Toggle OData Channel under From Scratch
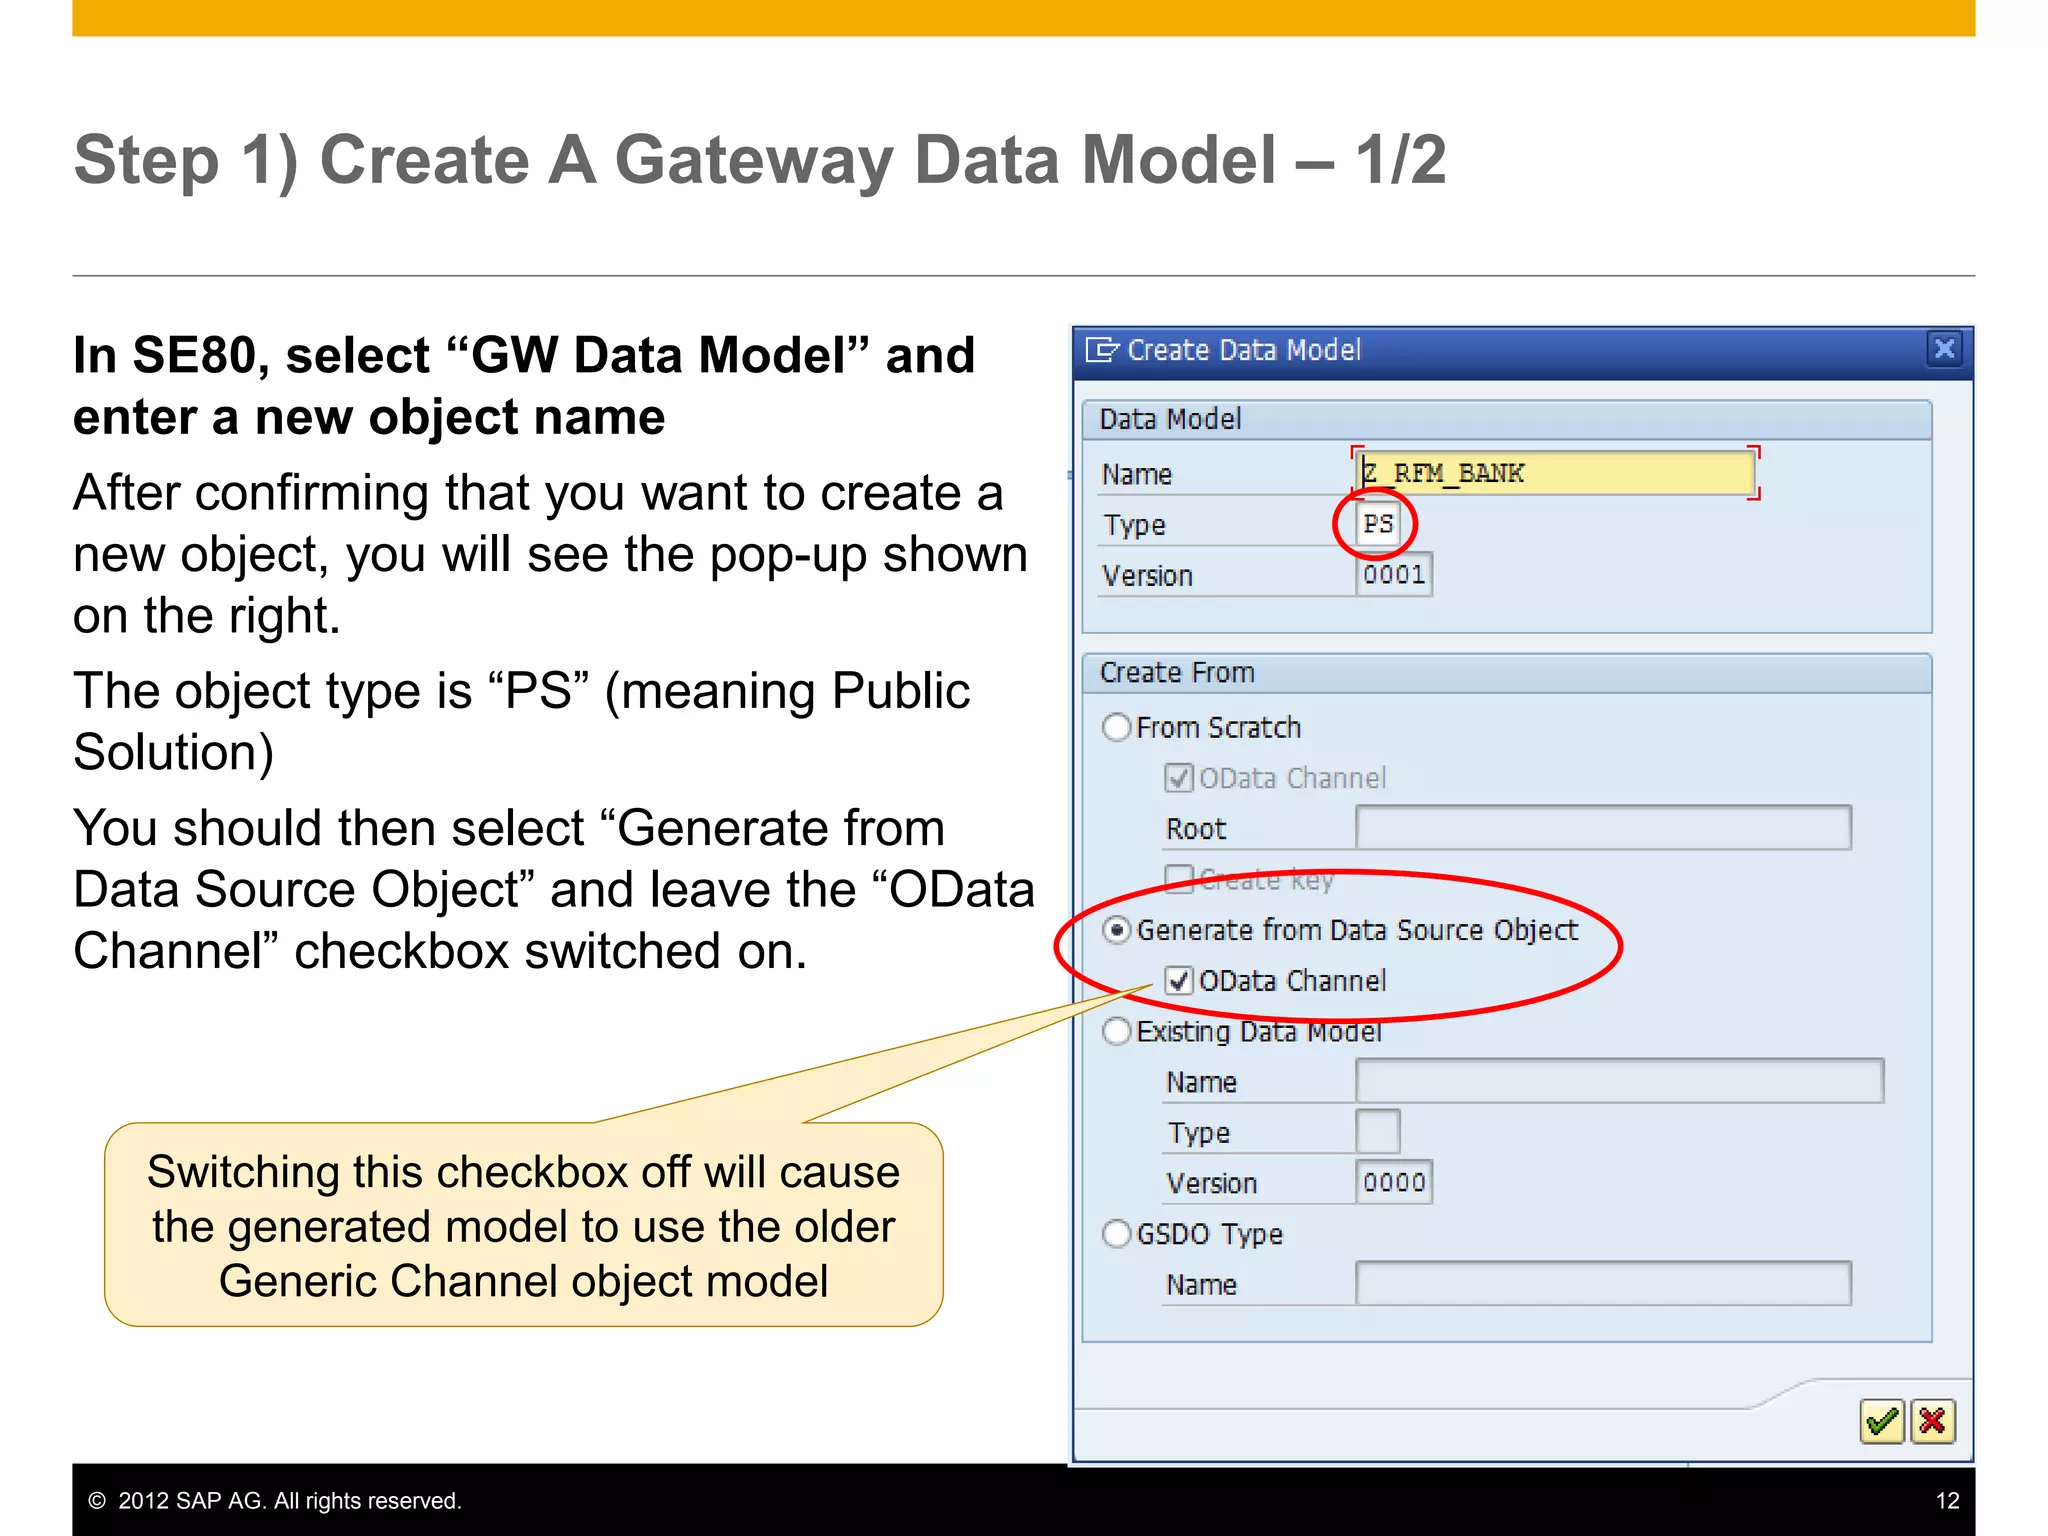2048x1536 pixels. [x=1179, y=778]
